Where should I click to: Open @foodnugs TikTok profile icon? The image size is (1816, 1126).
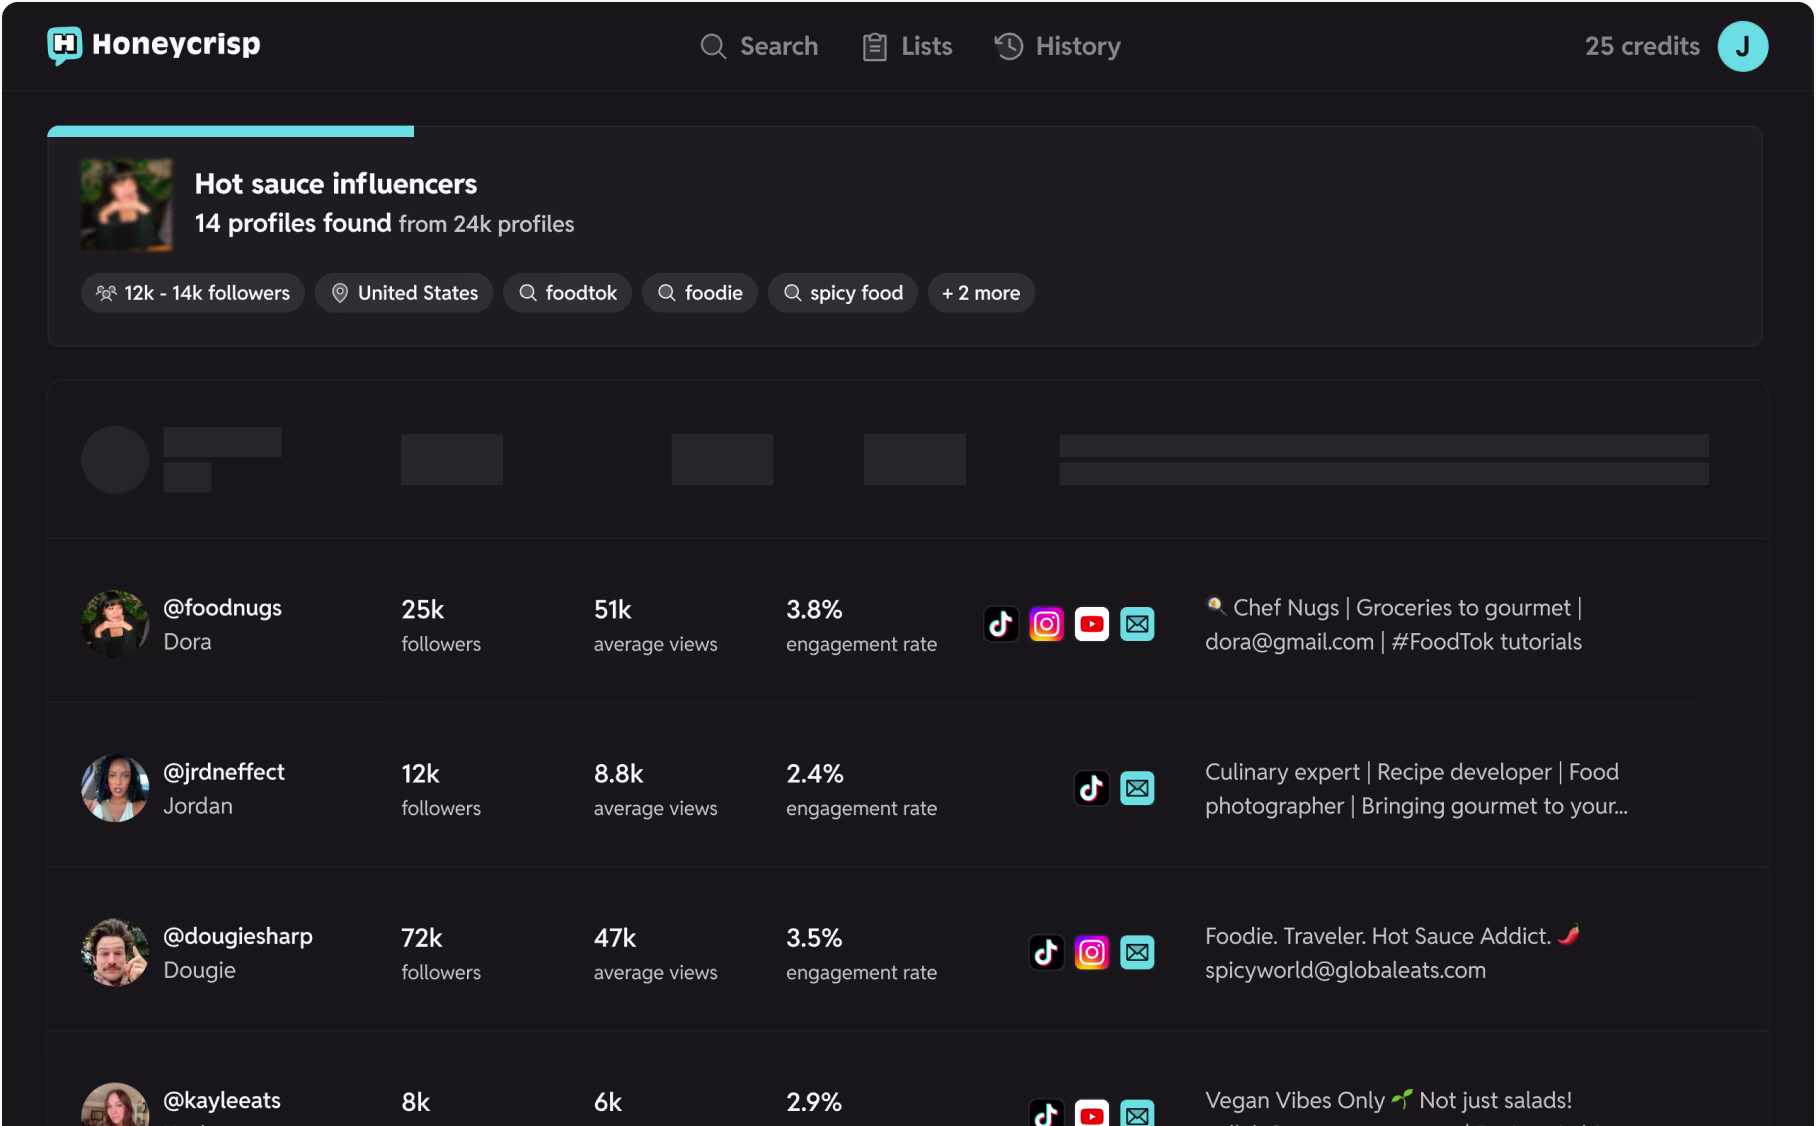[x=1001, y=624]
